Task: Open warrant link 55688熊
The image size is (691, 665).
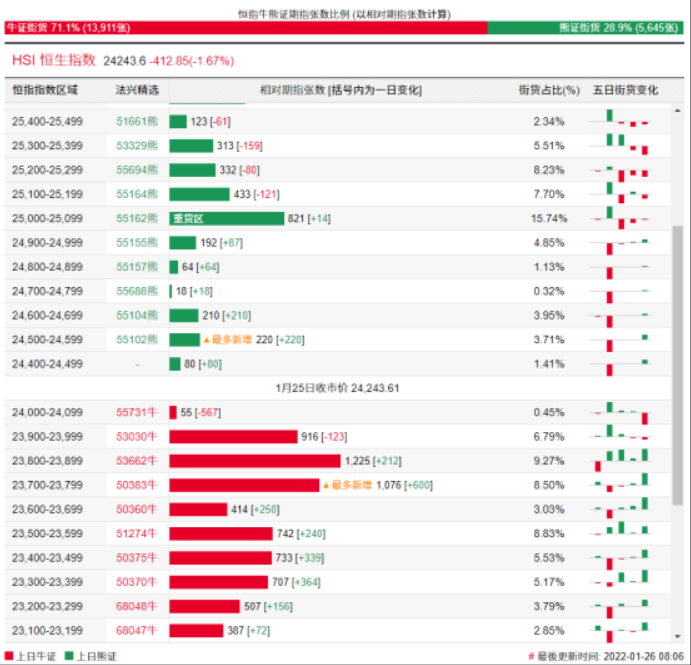Action: tap(137, 291)
